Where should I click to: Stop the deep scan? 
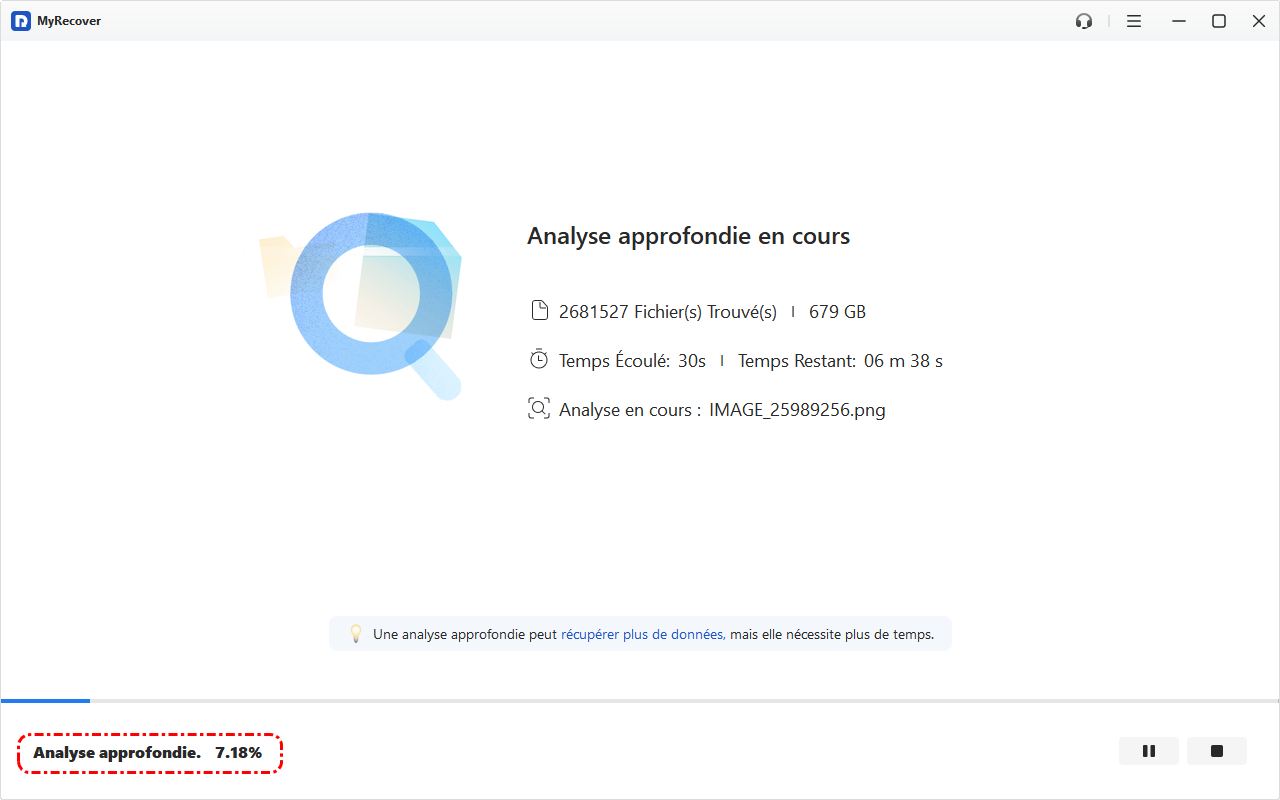[x=1217, y=751]
